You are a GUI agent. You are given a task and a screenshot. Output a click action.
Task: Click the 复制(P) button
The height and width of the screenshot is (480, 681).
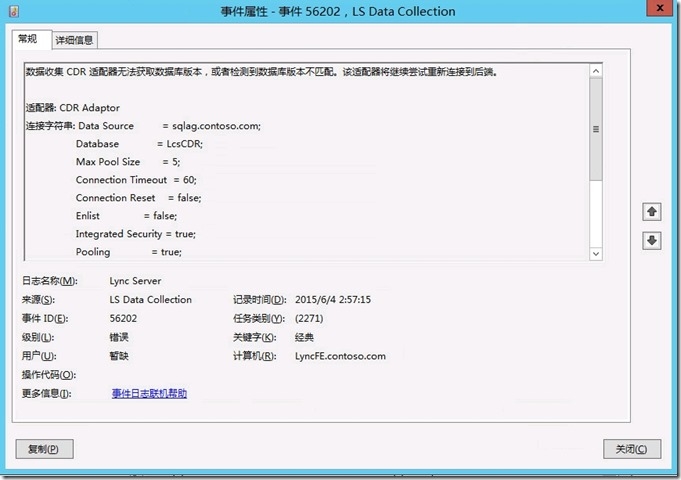coord(44,449)
